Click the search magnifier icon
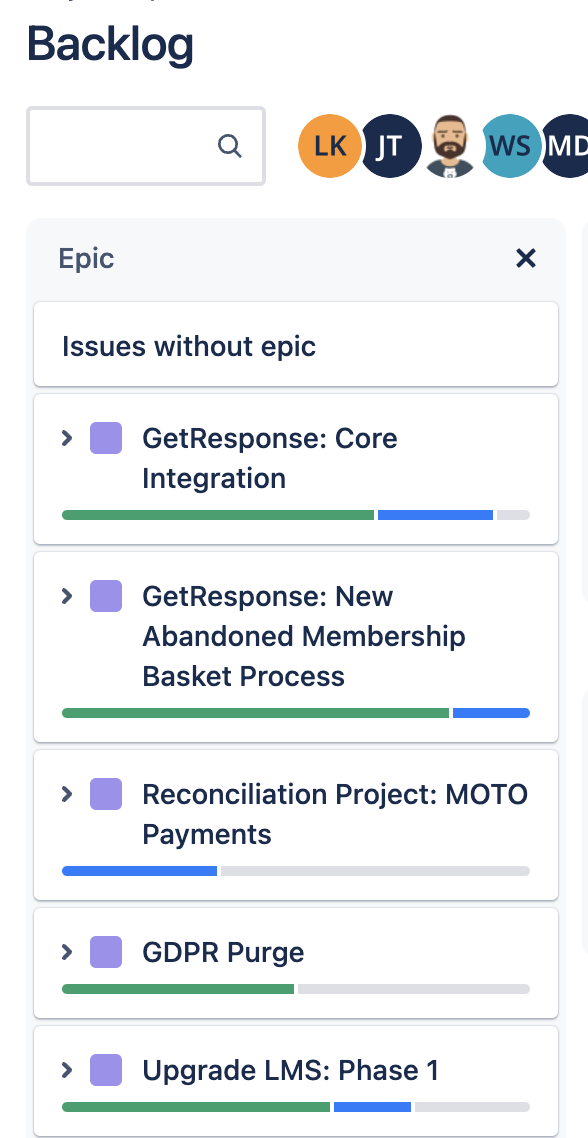The image size is (588, 1138). click(x=229, y=146)
